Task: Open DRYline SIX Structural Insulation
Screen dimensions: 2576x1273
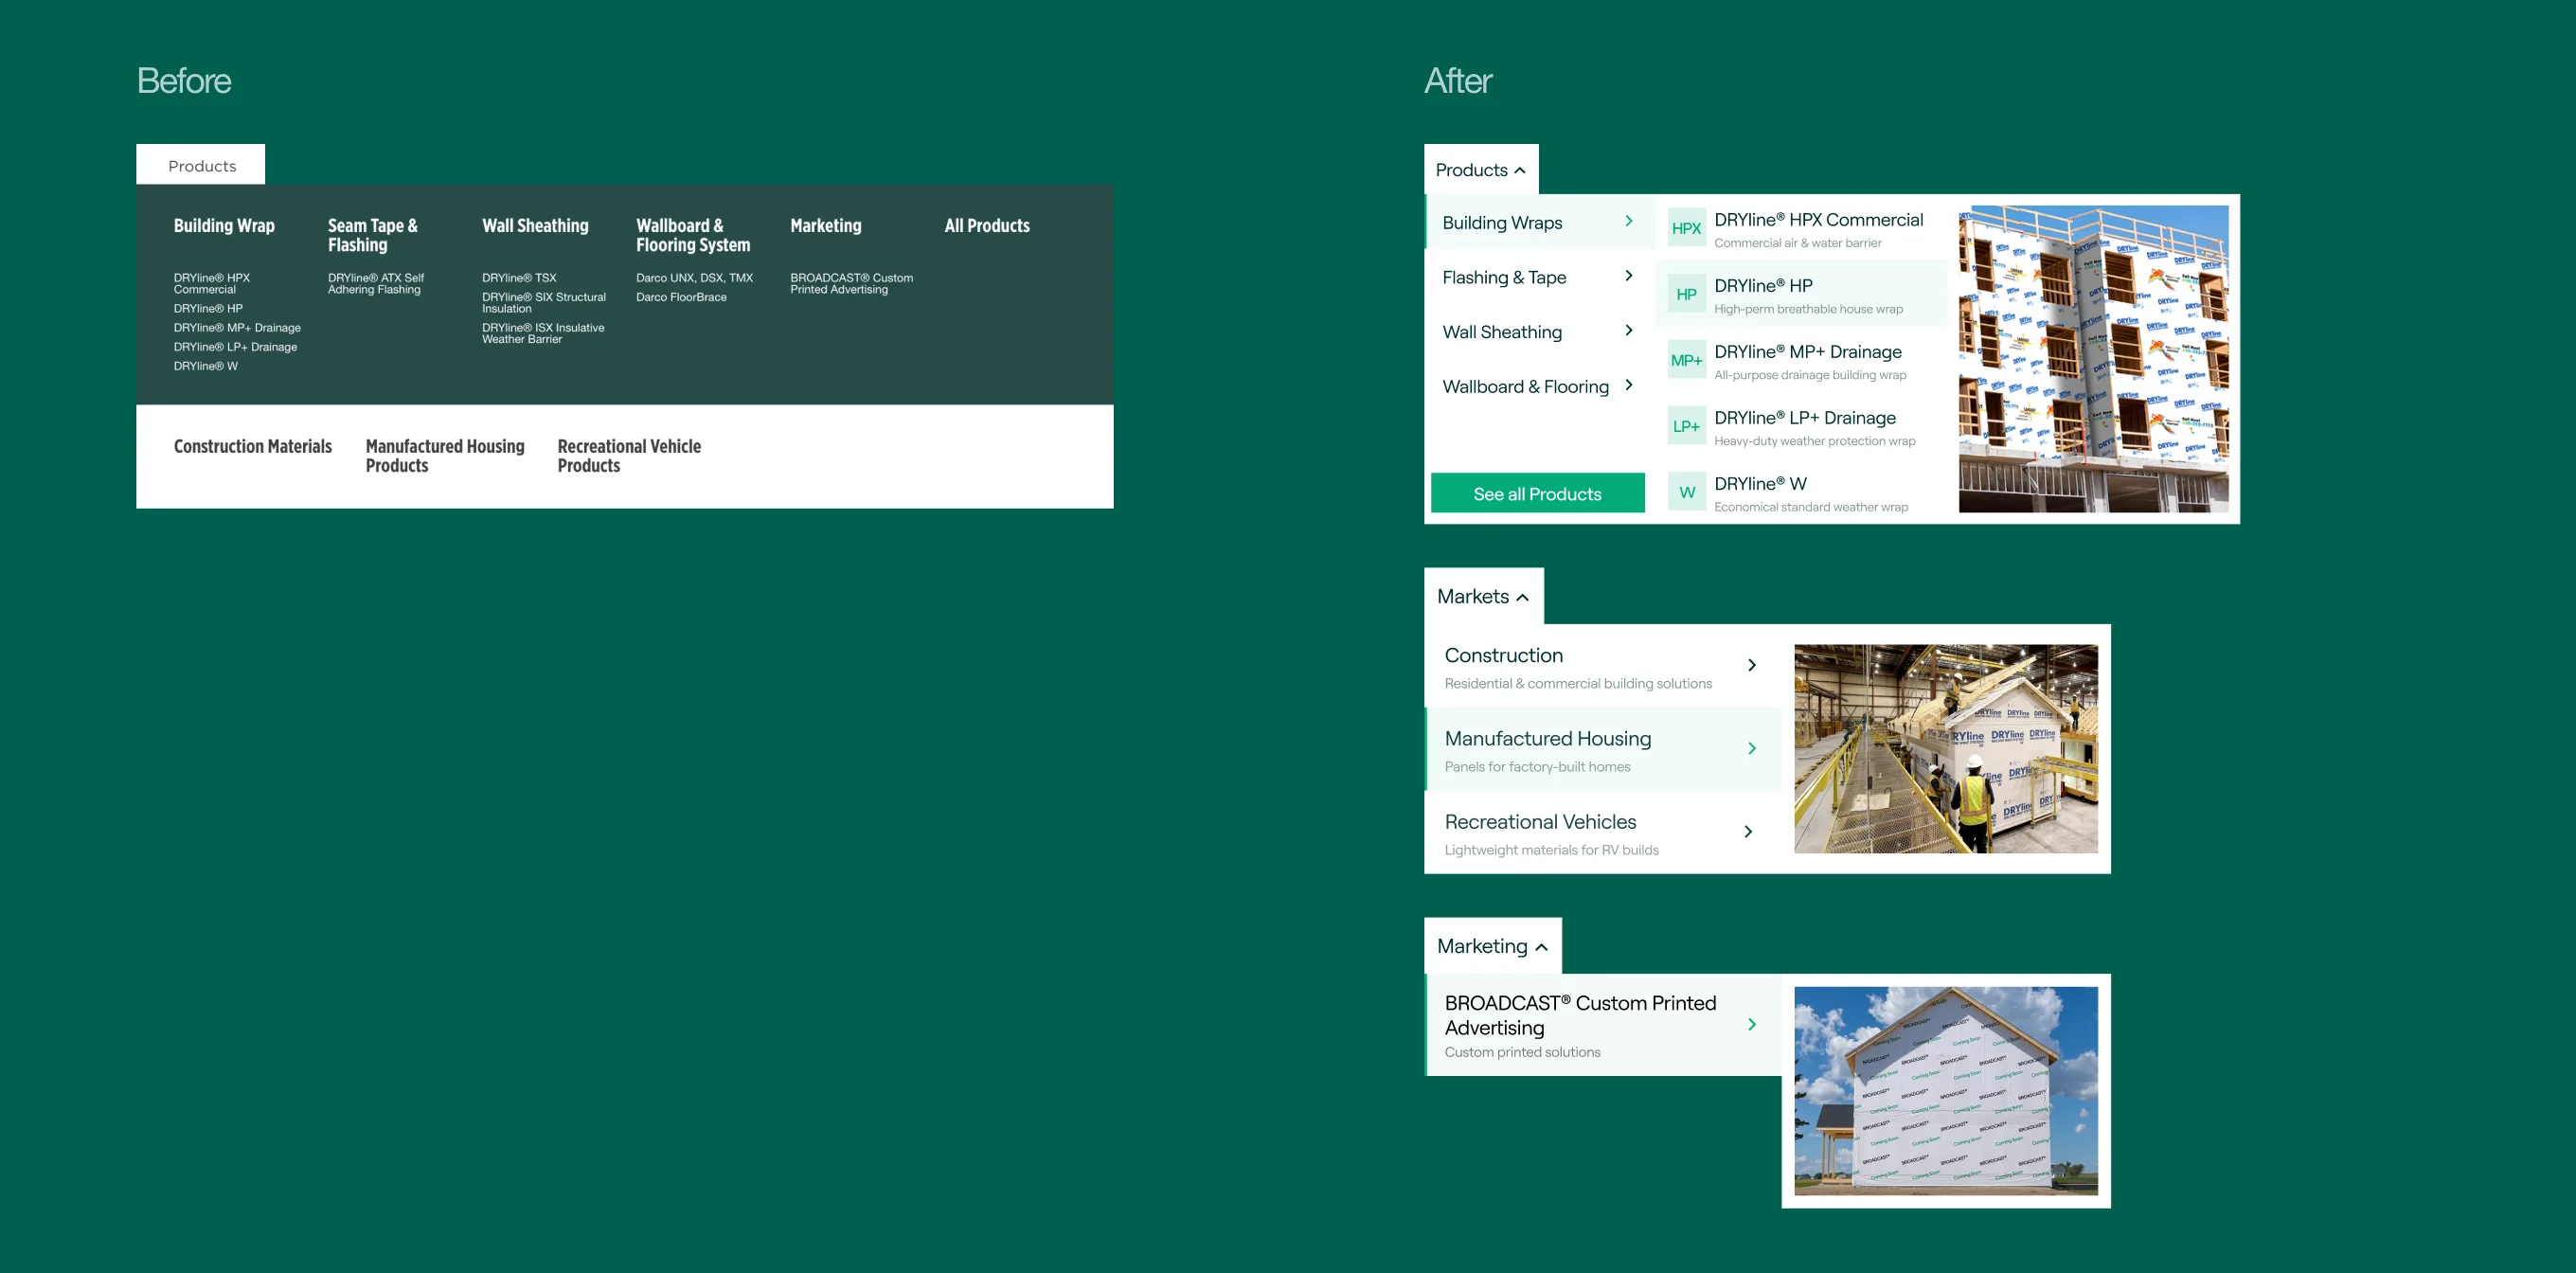Action: coord(544,302)
